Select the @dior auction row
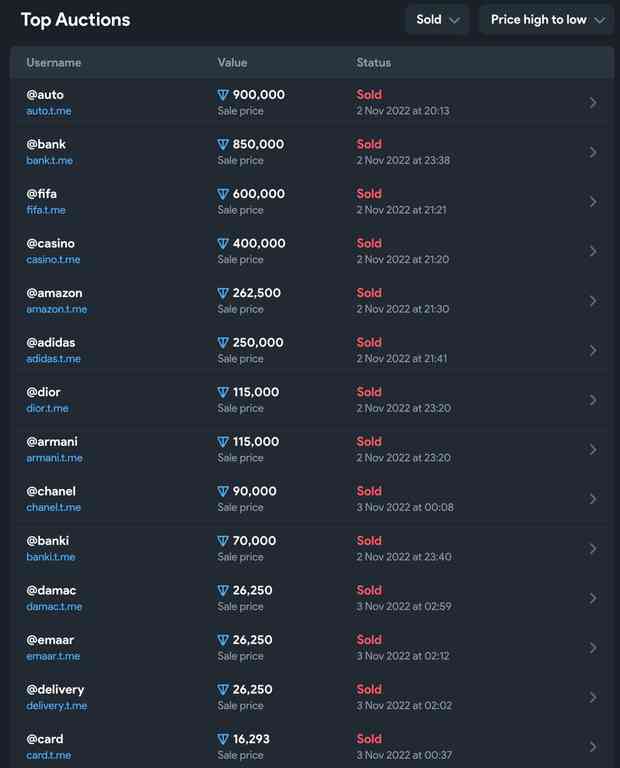Screen dimensions: 620x768 pos(311,400)
